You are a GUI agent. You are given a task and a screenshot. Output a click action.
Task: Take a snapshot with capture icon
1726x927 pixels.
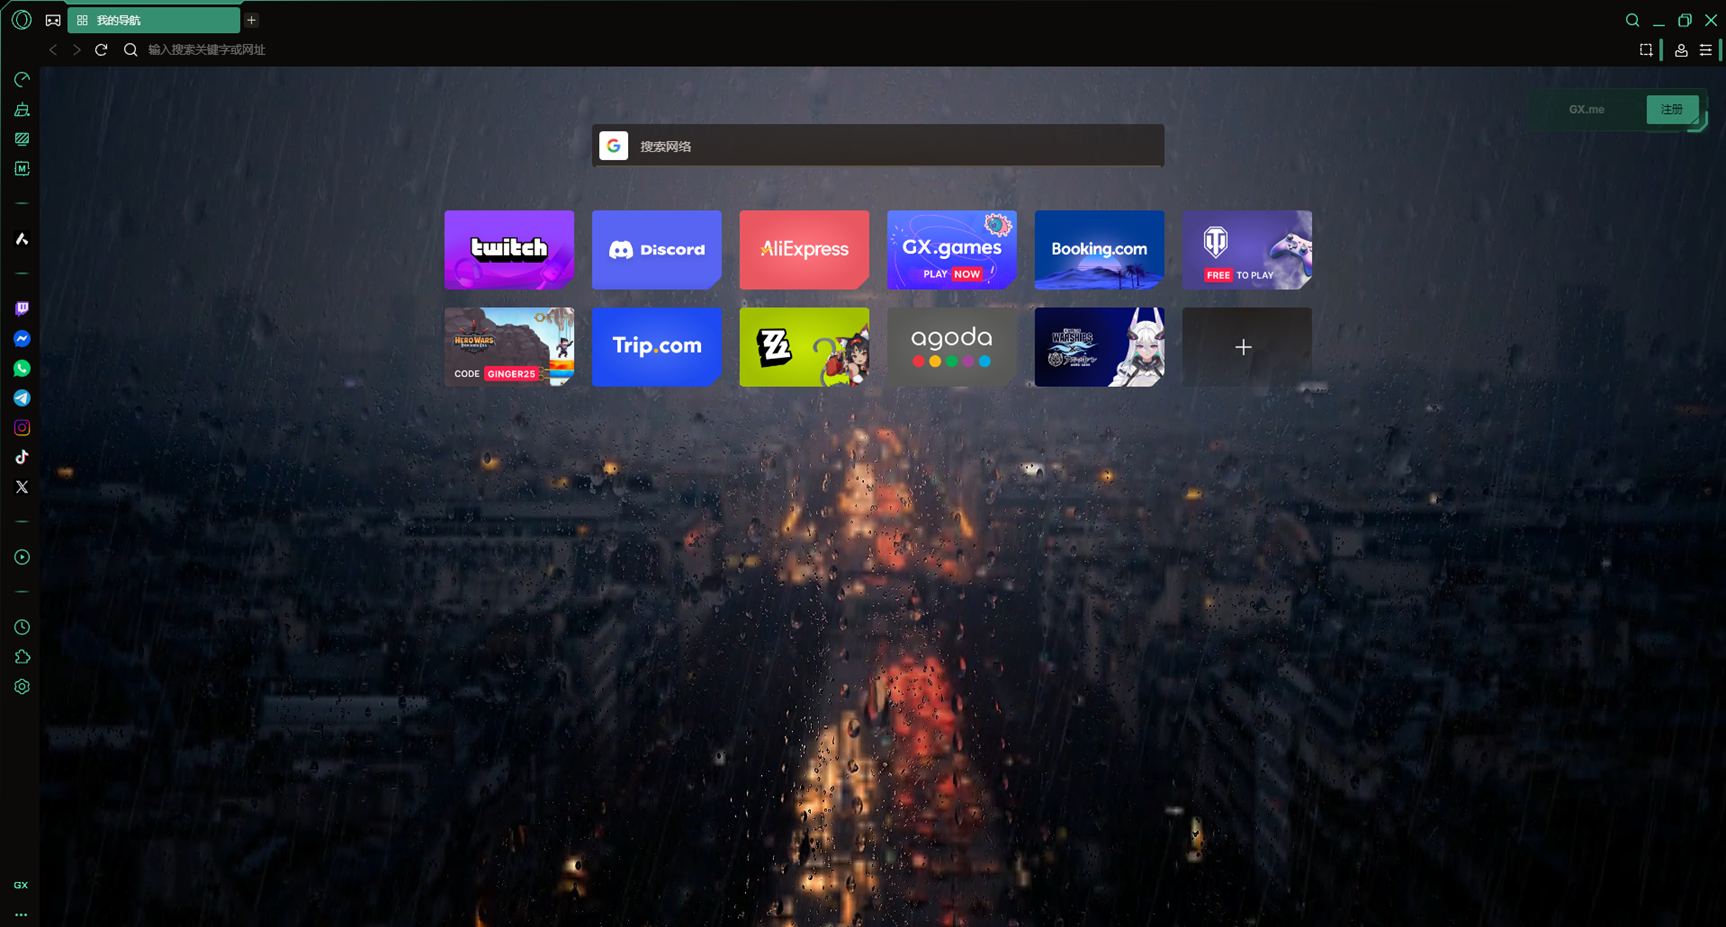pos(1646,49)
